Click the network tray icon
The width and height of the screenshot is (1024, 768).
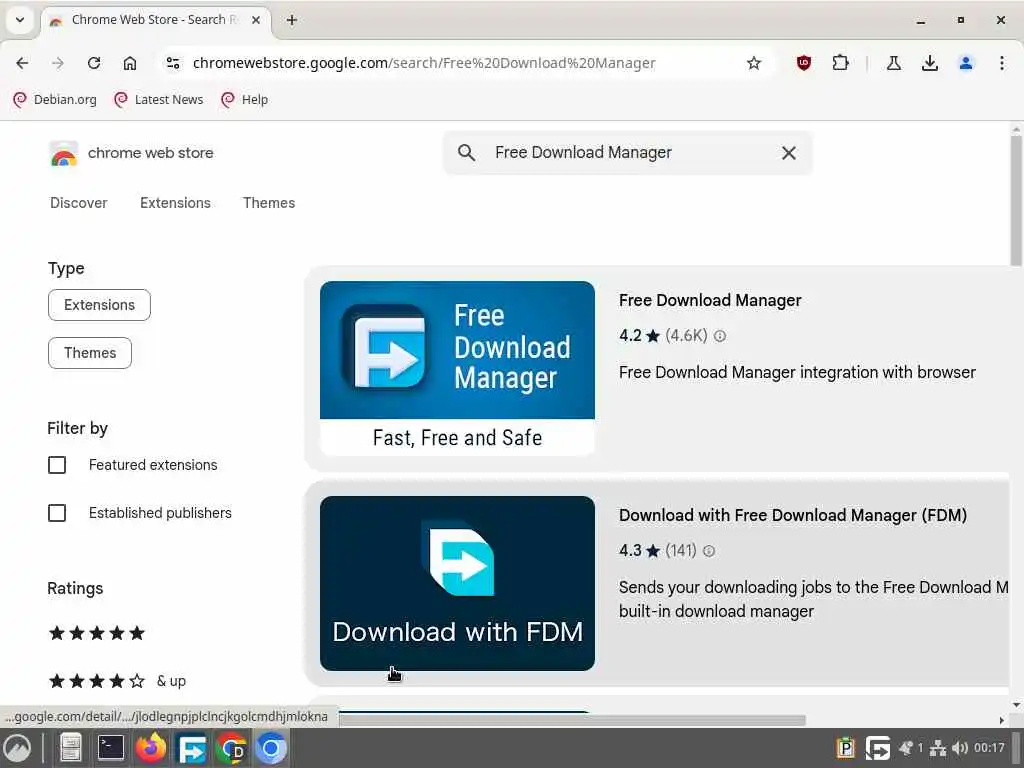[938, 748]
